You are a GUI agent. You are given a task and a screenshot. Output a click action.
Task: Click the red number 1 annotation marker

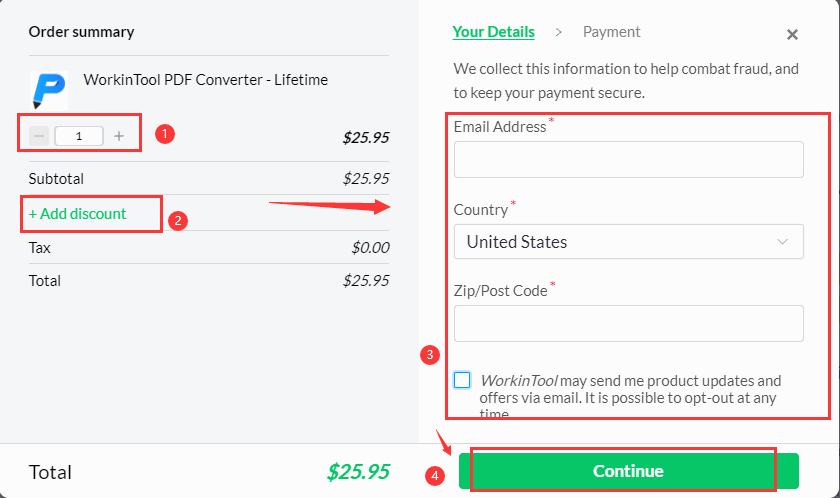[166, 133]
